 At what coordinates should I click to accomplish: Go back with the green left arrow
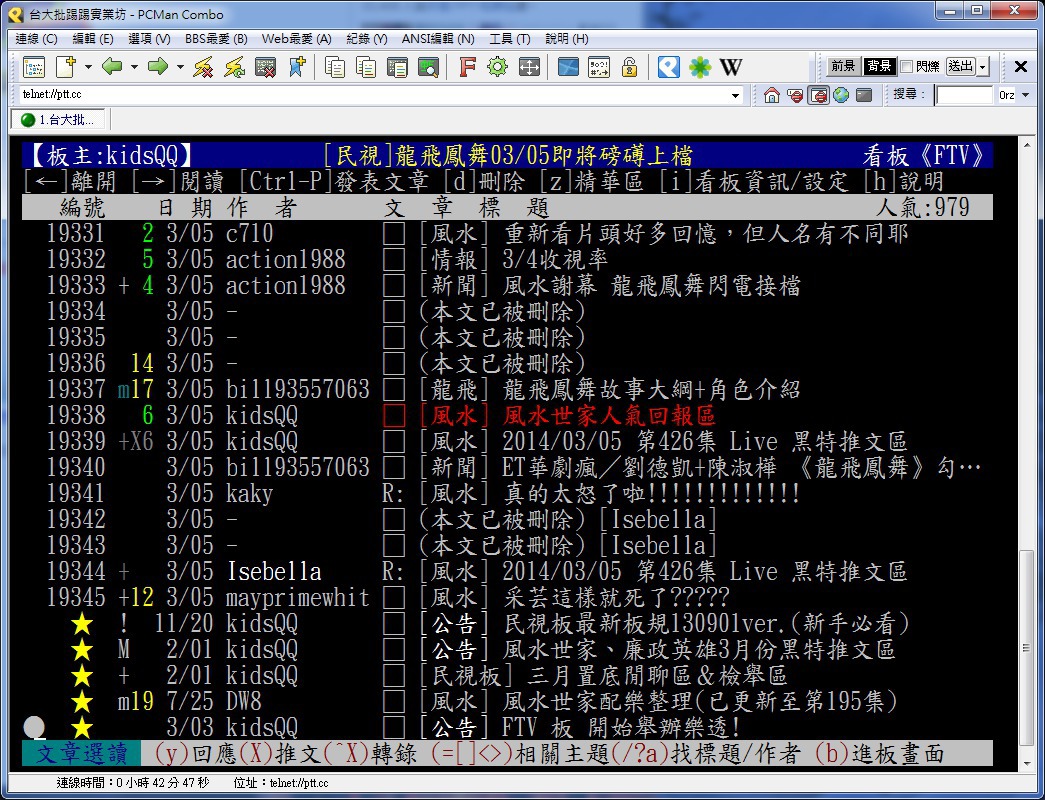point(112,67)
